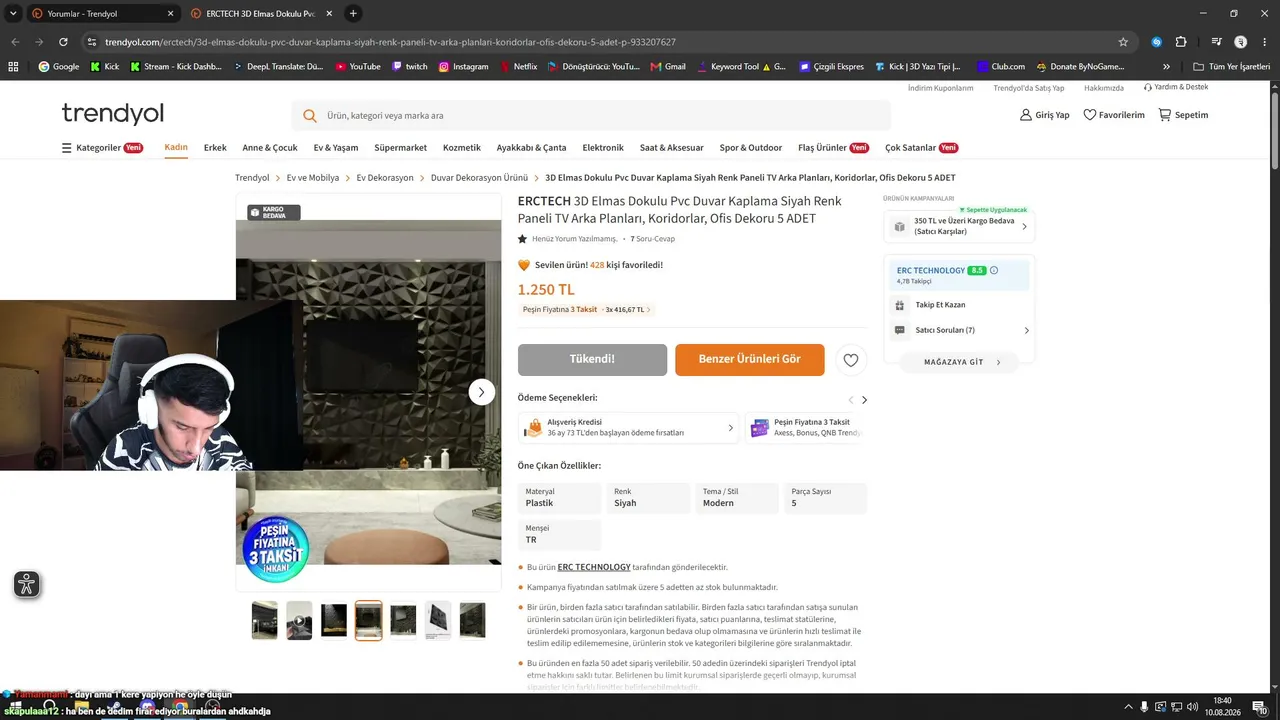Show next product image with arrow
1280x720 pixels.
(x=482, y=392)
